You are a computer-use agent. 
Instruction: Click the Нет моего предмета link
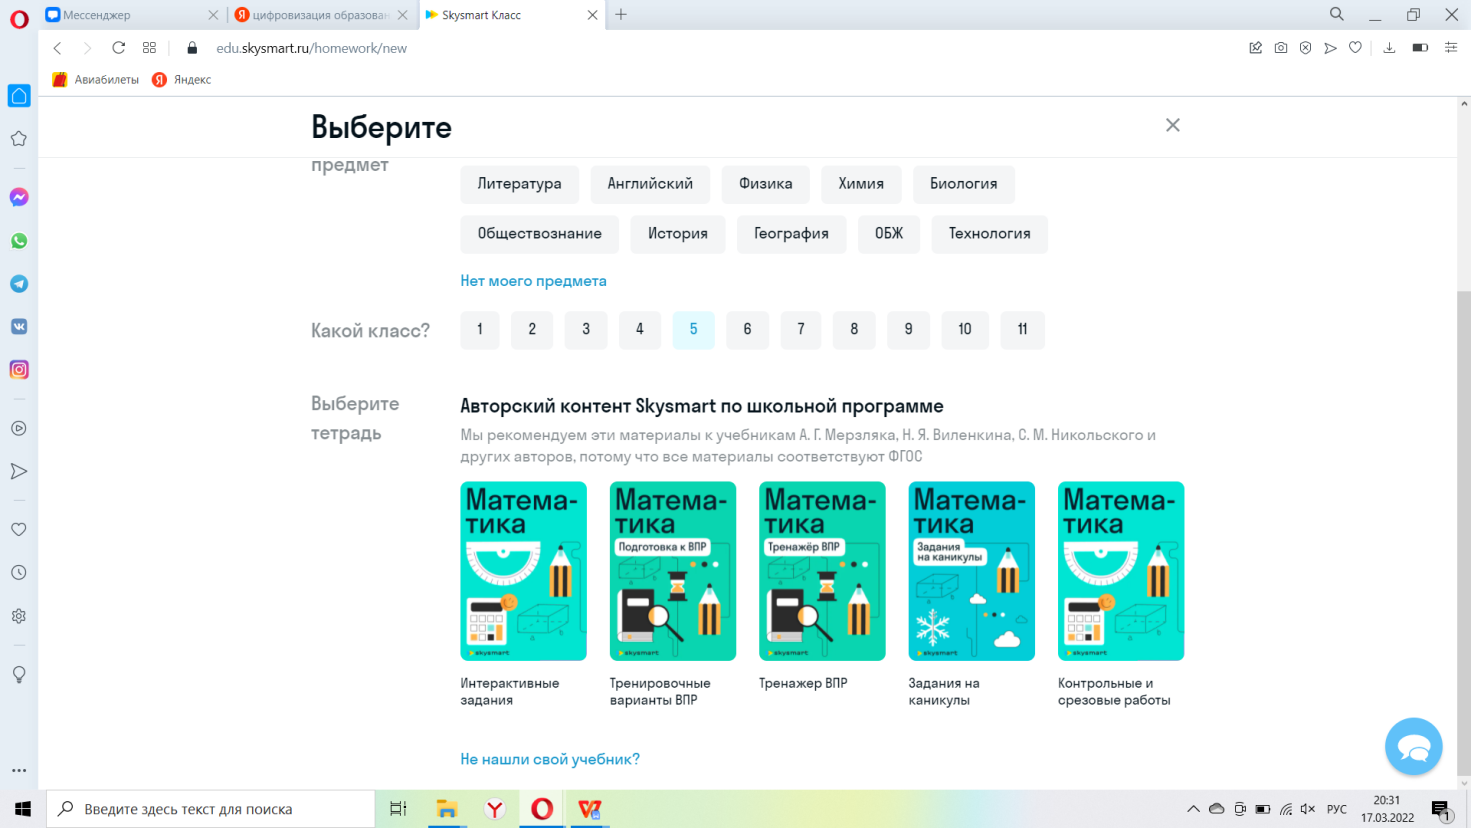[533, 281]
